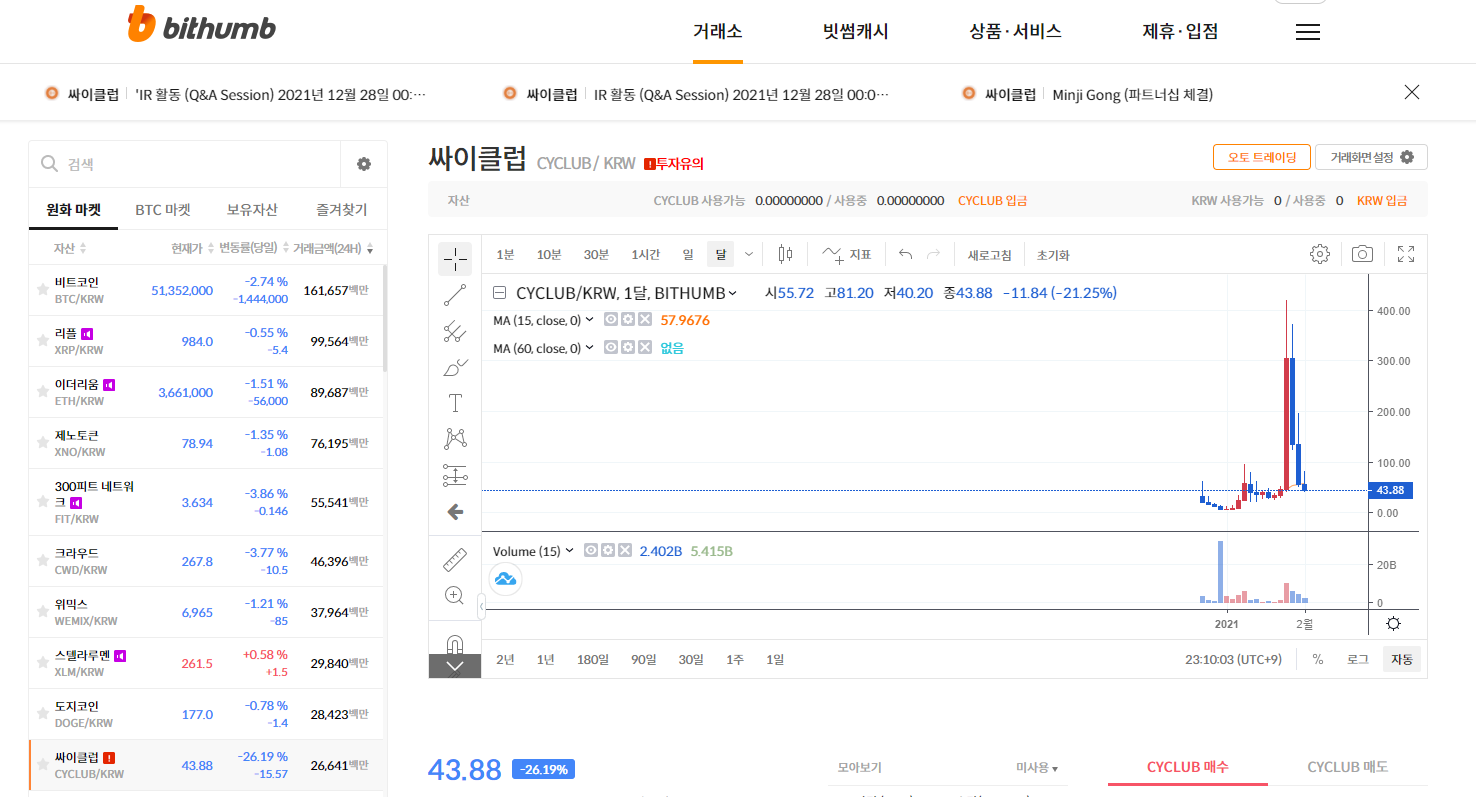Open the indicators (지표) menu
Screen dimensions: 1476x797
point(847,254)
